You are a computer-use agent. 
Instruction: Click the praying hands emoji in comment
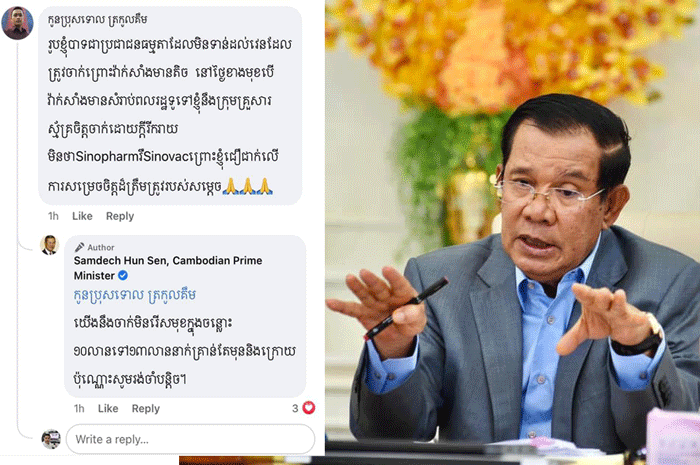coord(248,186)
